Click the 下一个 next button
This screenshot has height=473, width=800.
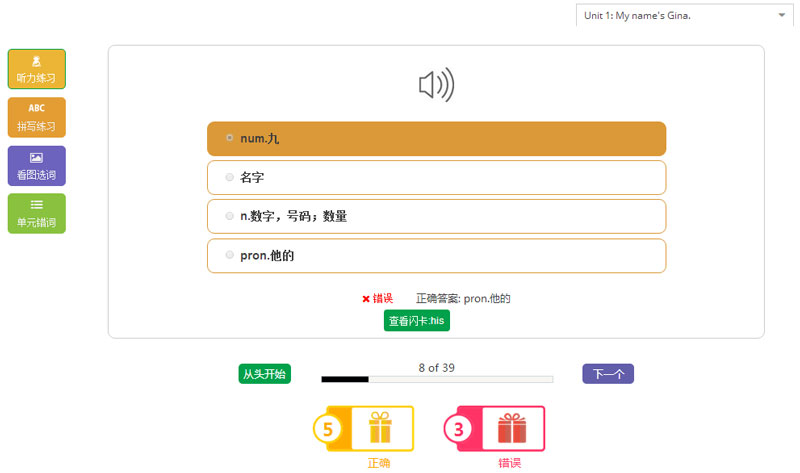[x=608, y=374]
